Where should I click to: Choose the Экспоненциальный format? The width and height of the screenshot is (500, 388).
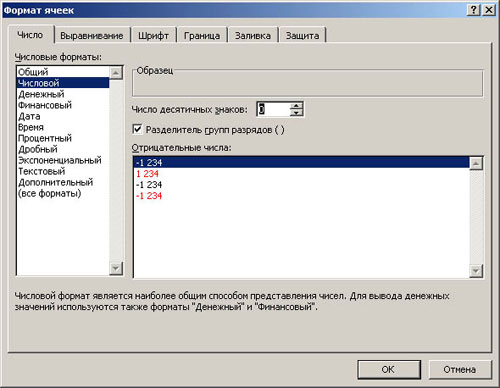tap(63, 160)
